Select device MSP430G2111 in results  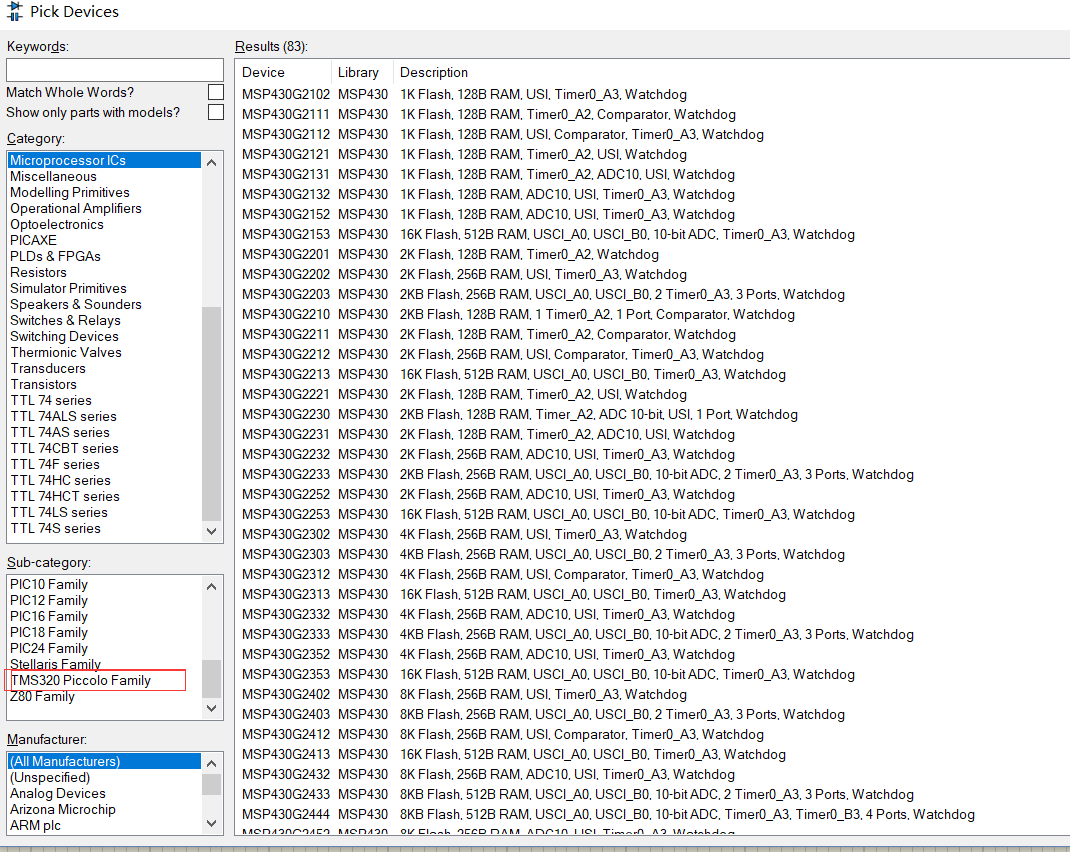[285, 114]
